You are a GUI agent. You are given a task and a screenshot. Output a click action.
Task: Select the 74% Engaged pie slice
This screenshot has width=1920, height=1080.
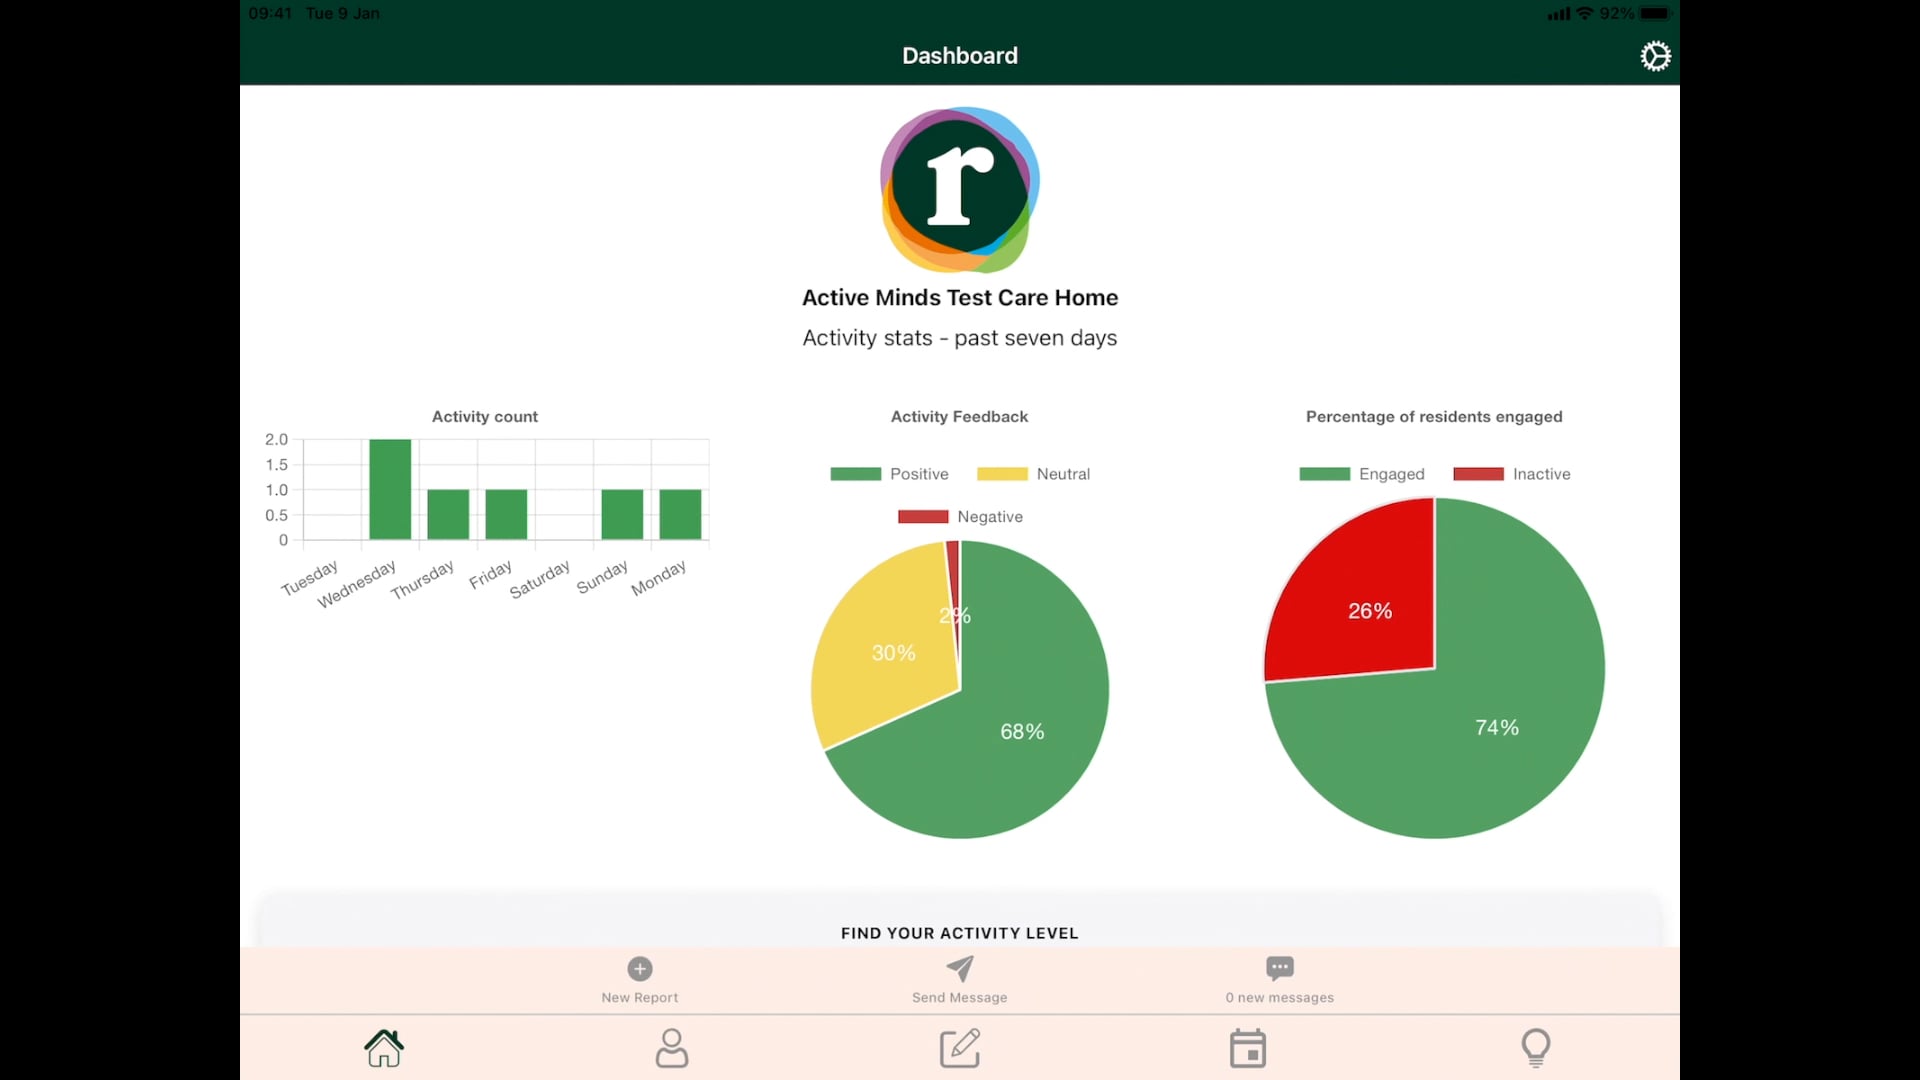point(1497,727)
